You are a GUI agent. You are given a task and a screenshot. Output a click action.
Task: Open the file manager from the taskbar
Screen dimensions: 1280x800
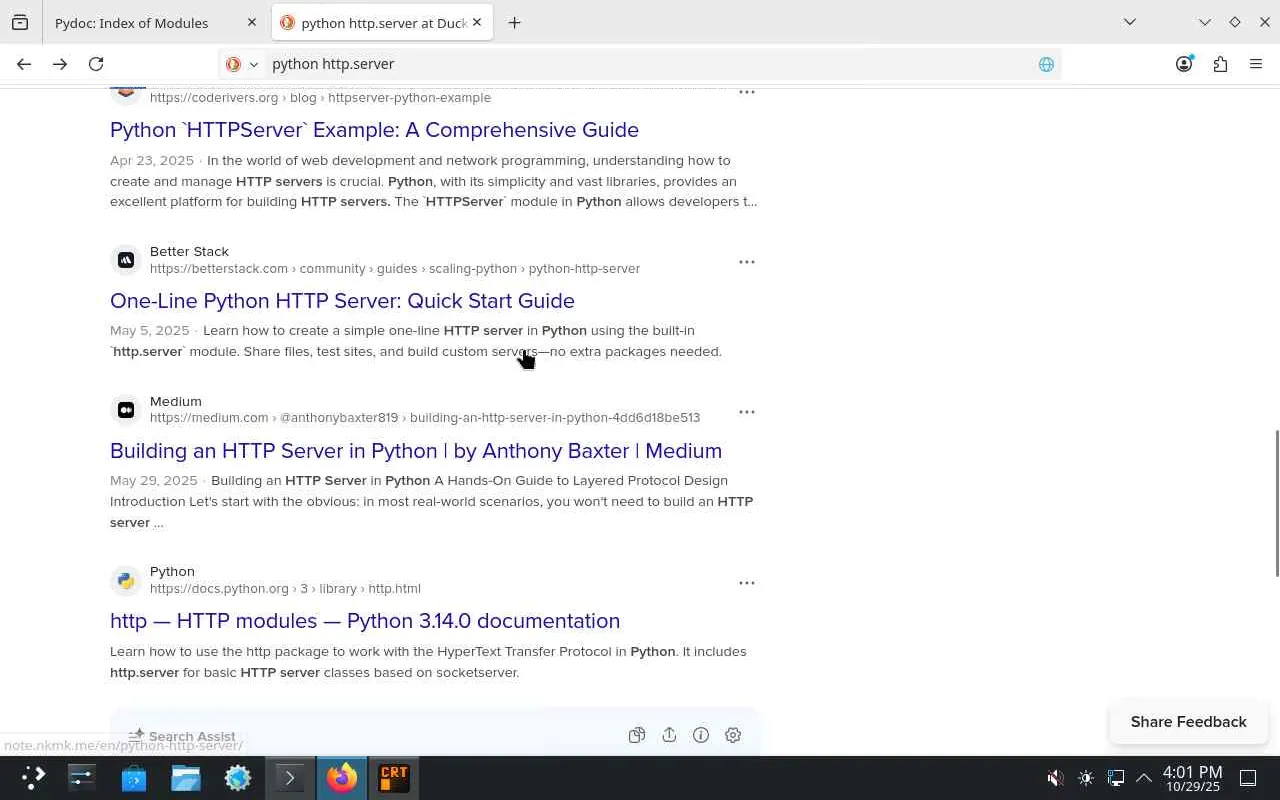tap(186, 777)
